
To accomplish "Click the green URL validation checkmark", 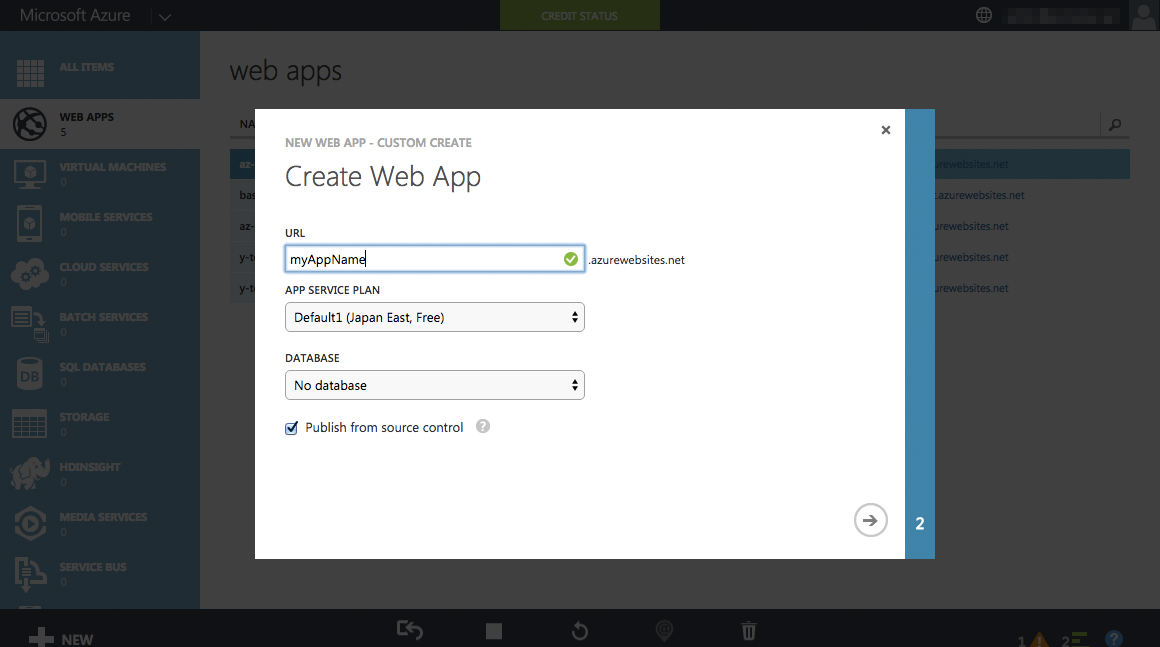I will pyautogui.click(x=571, y=259).
